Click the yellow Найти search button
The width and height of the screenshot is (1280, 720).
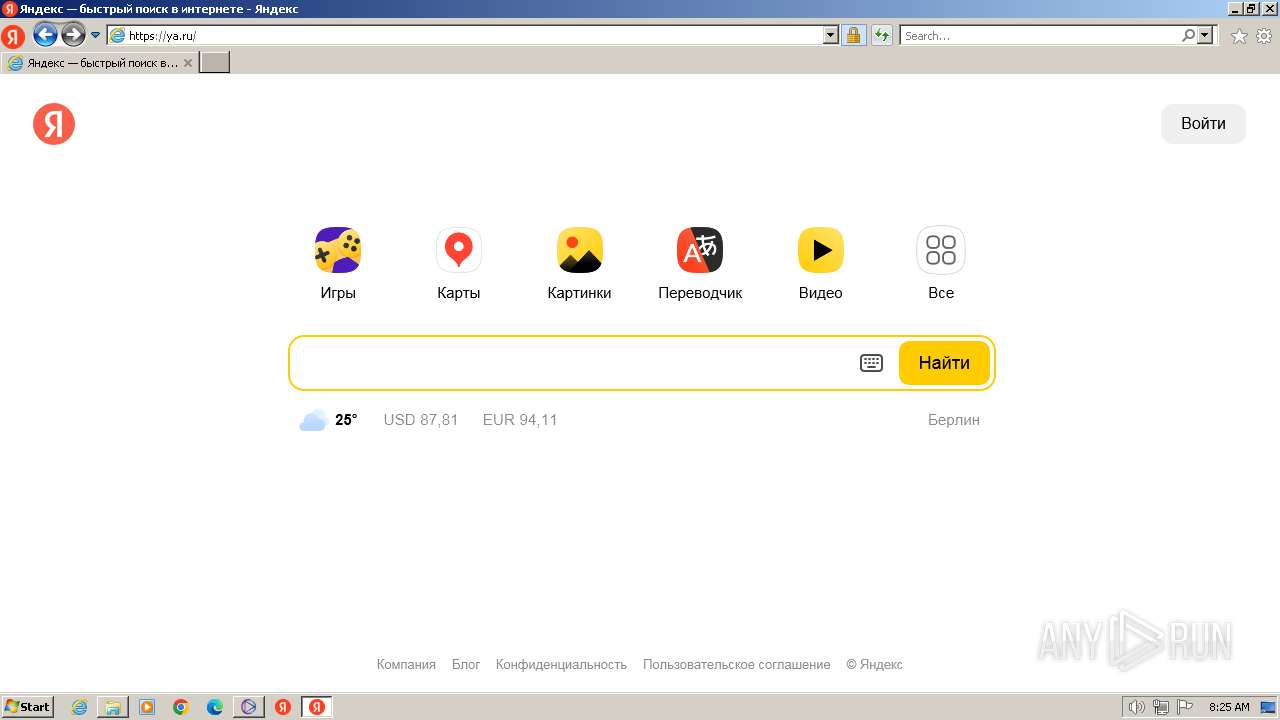(944, 363)
